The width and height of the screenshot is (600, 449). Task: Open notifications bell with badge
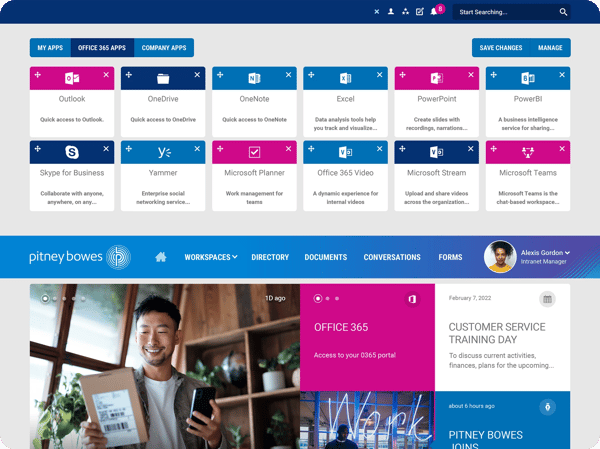coord(434,12)
